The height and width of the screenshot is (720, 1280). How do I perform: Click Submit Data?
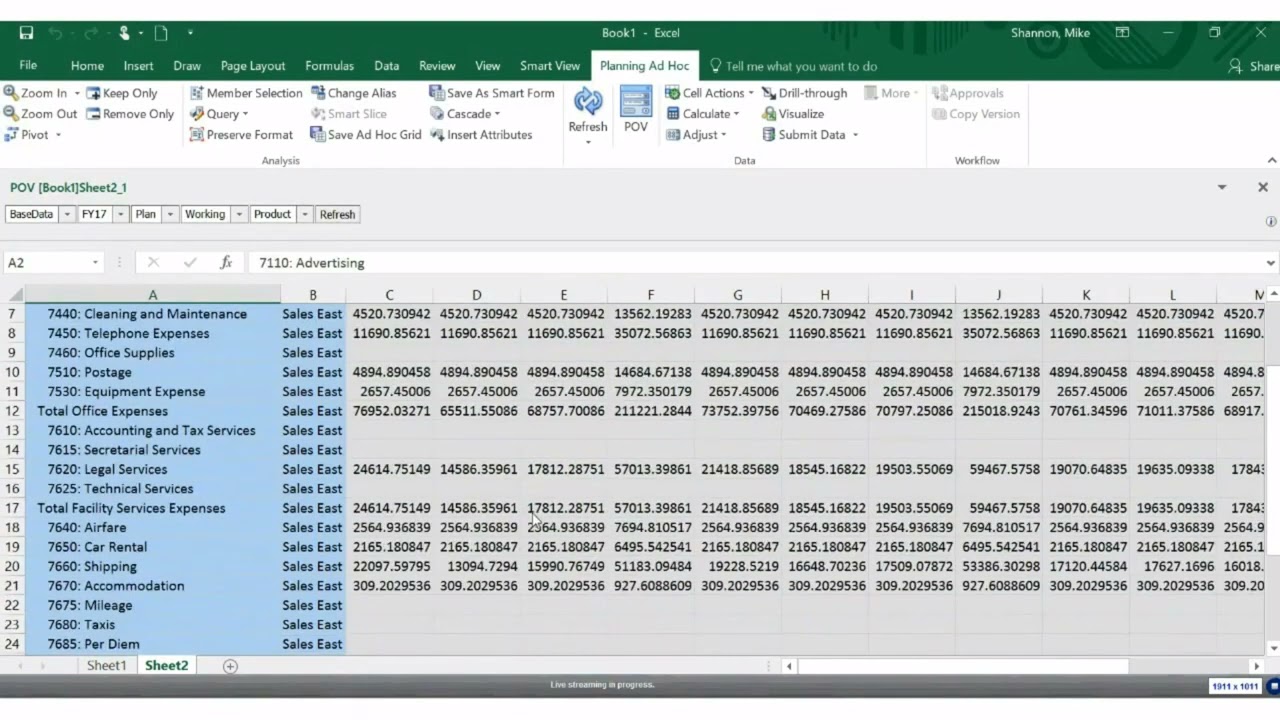point(810,135)
